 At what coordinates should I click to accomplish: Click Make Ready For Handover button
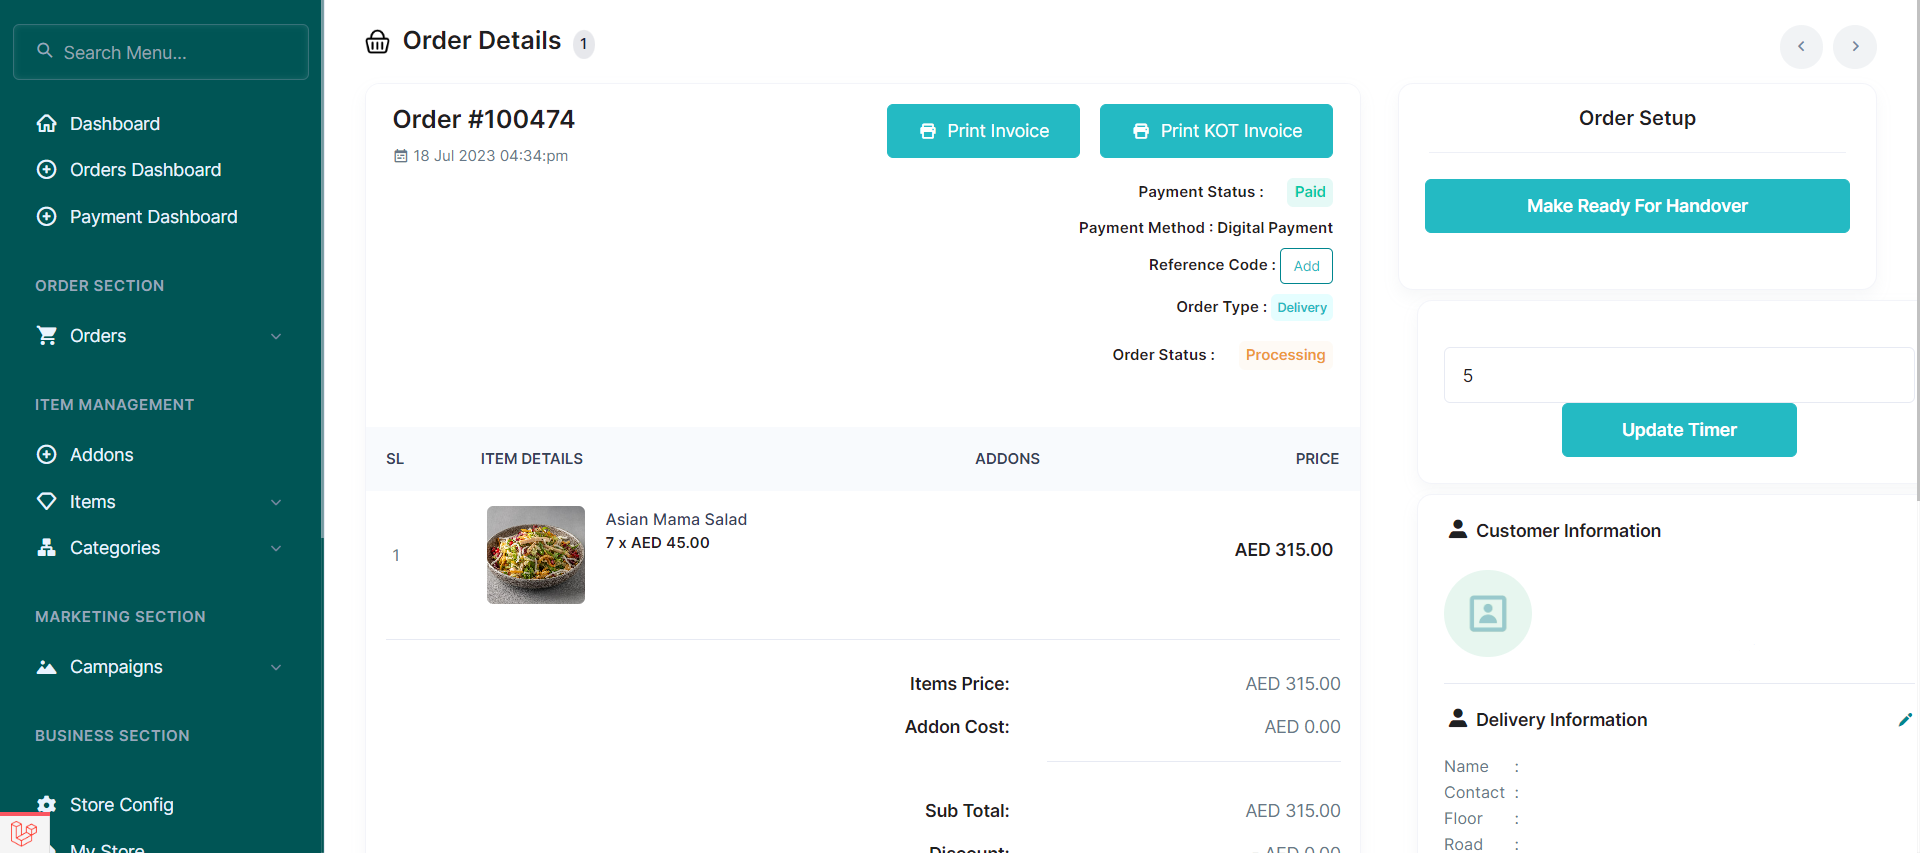coord(1636,206)
